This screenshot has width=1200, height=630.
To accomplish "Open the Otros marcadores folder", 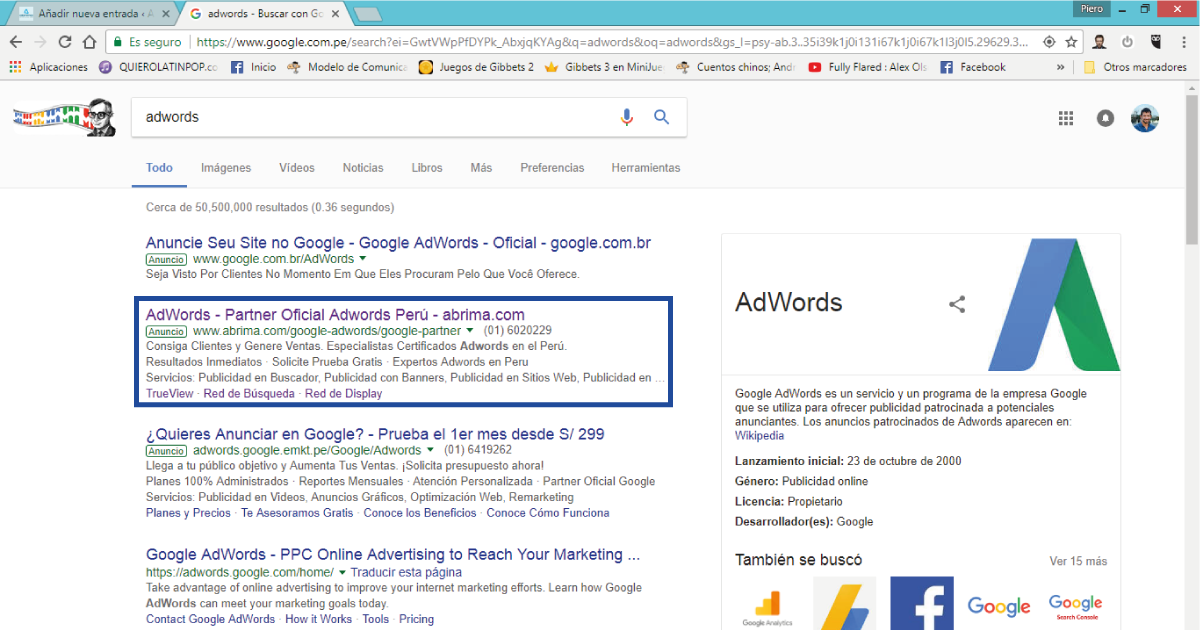I will tap(1135, 67).
